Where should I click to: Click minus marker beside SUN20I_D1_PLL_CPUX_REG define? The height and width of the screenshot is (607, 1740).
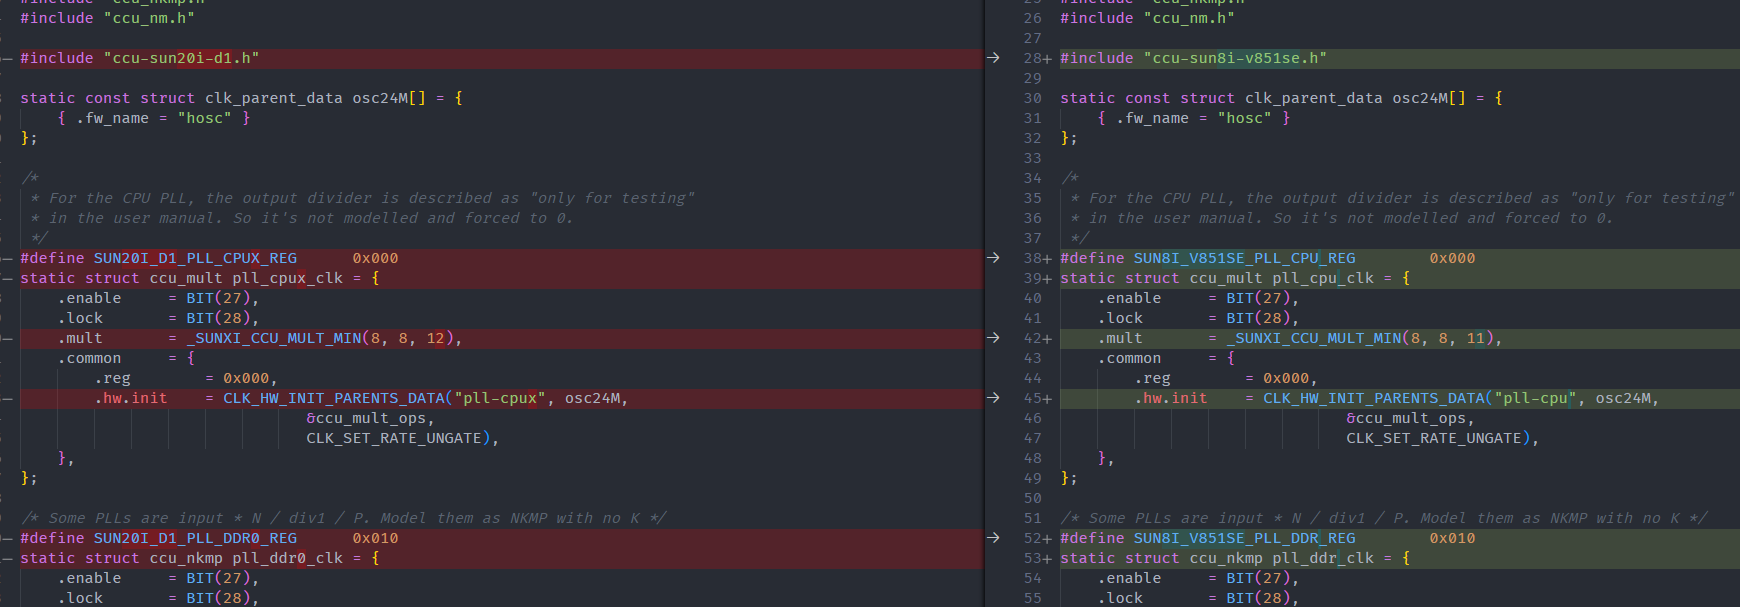(8, 258)
